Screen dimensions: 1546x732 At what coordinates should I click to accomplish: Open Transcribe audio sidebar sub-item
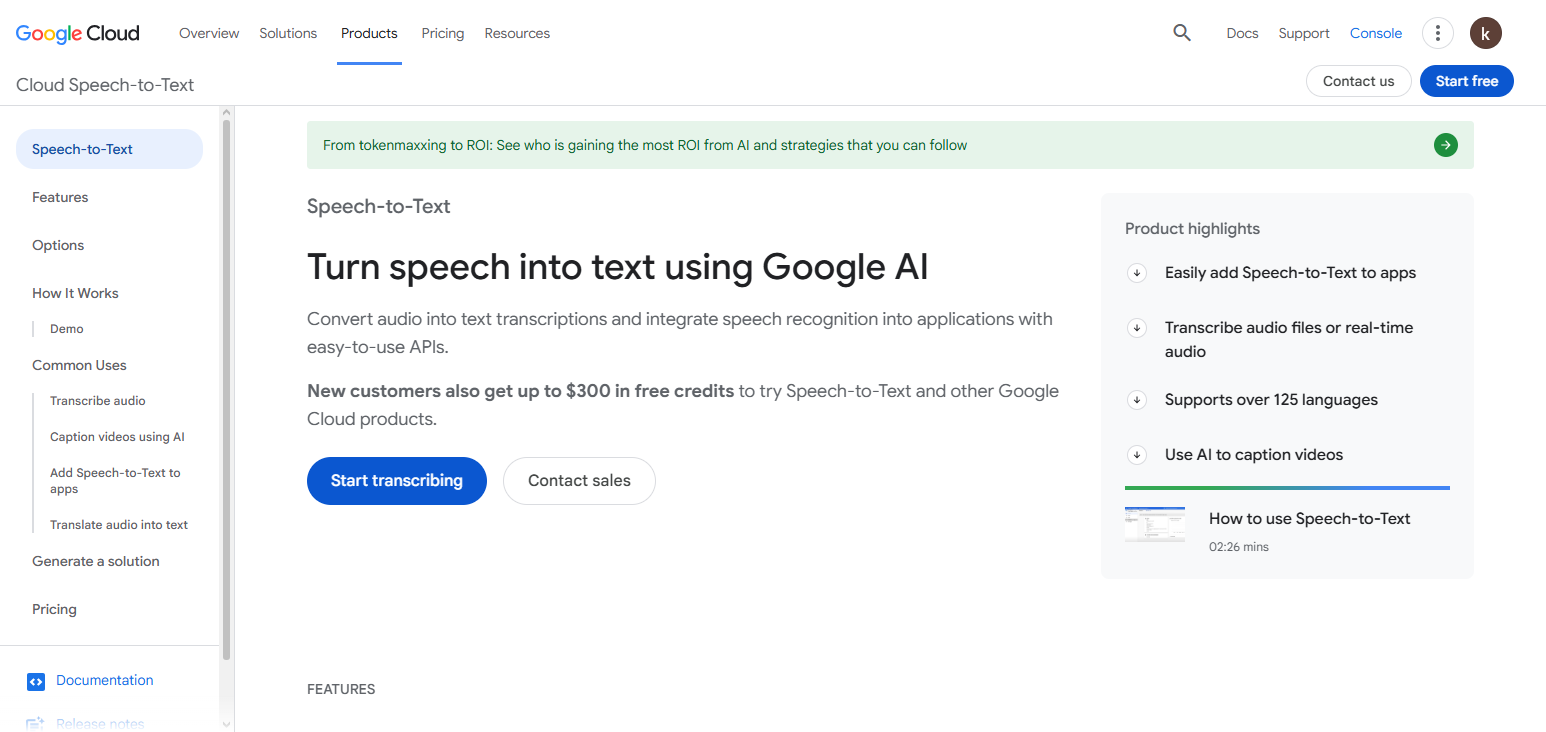click(98, 401)
